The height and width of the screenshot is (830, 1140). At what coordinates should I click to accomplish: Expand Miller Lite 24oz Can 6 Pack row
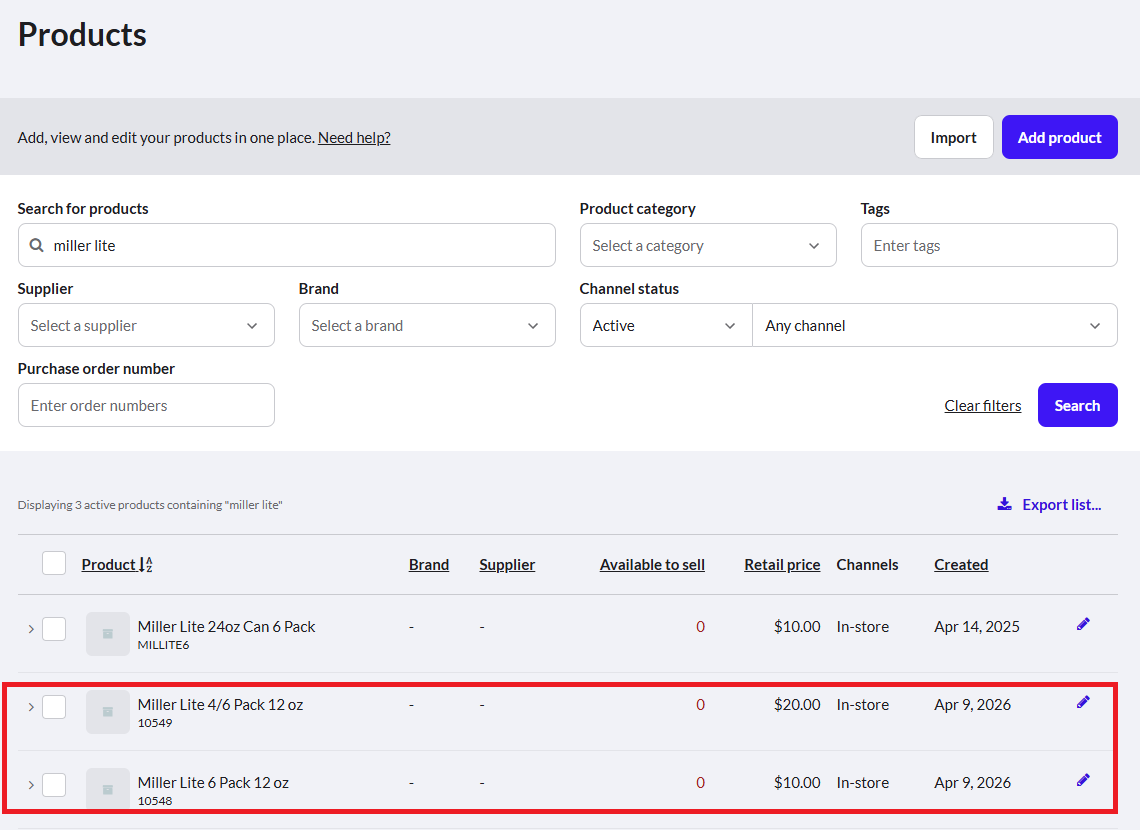pos(31,629)
